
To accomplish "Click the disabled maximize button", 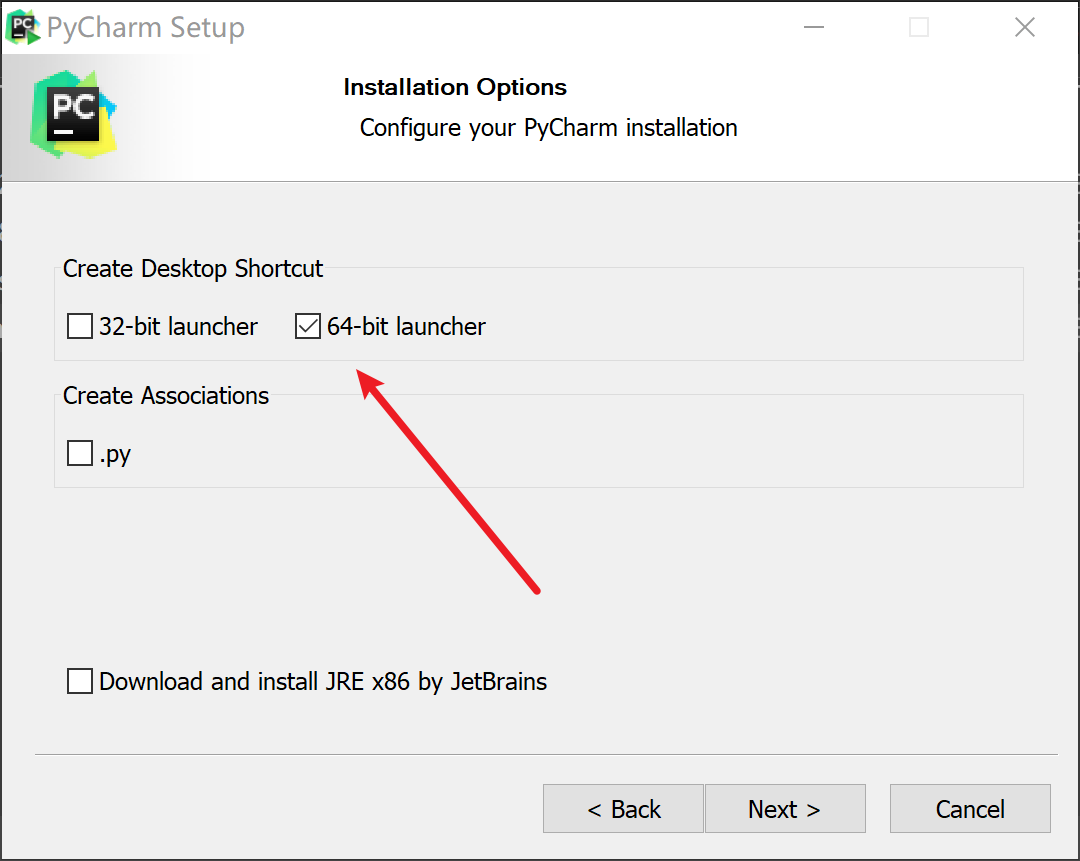I will point(919,28).
